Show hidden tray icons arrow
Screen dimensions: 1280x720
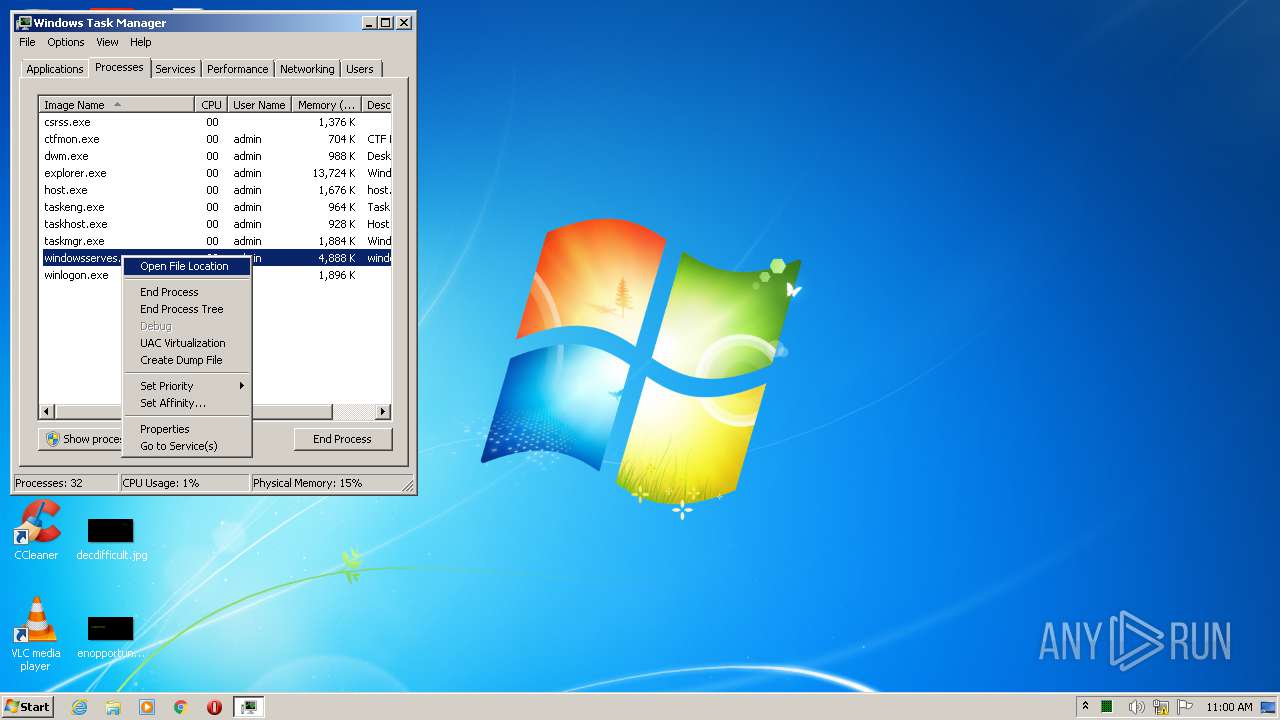[1085, 707]
